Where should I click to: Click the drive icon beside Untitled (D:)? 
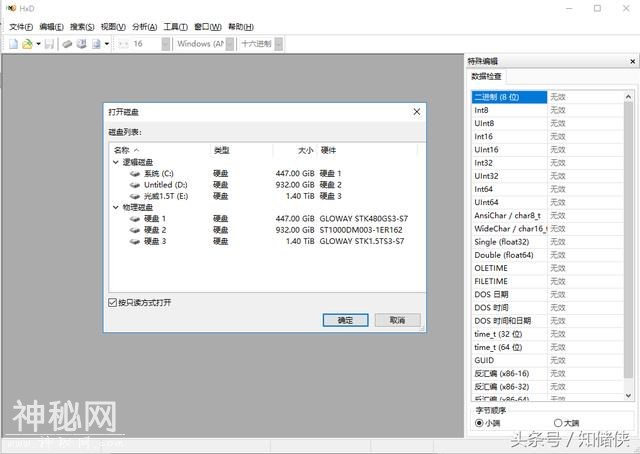(135, 185)
